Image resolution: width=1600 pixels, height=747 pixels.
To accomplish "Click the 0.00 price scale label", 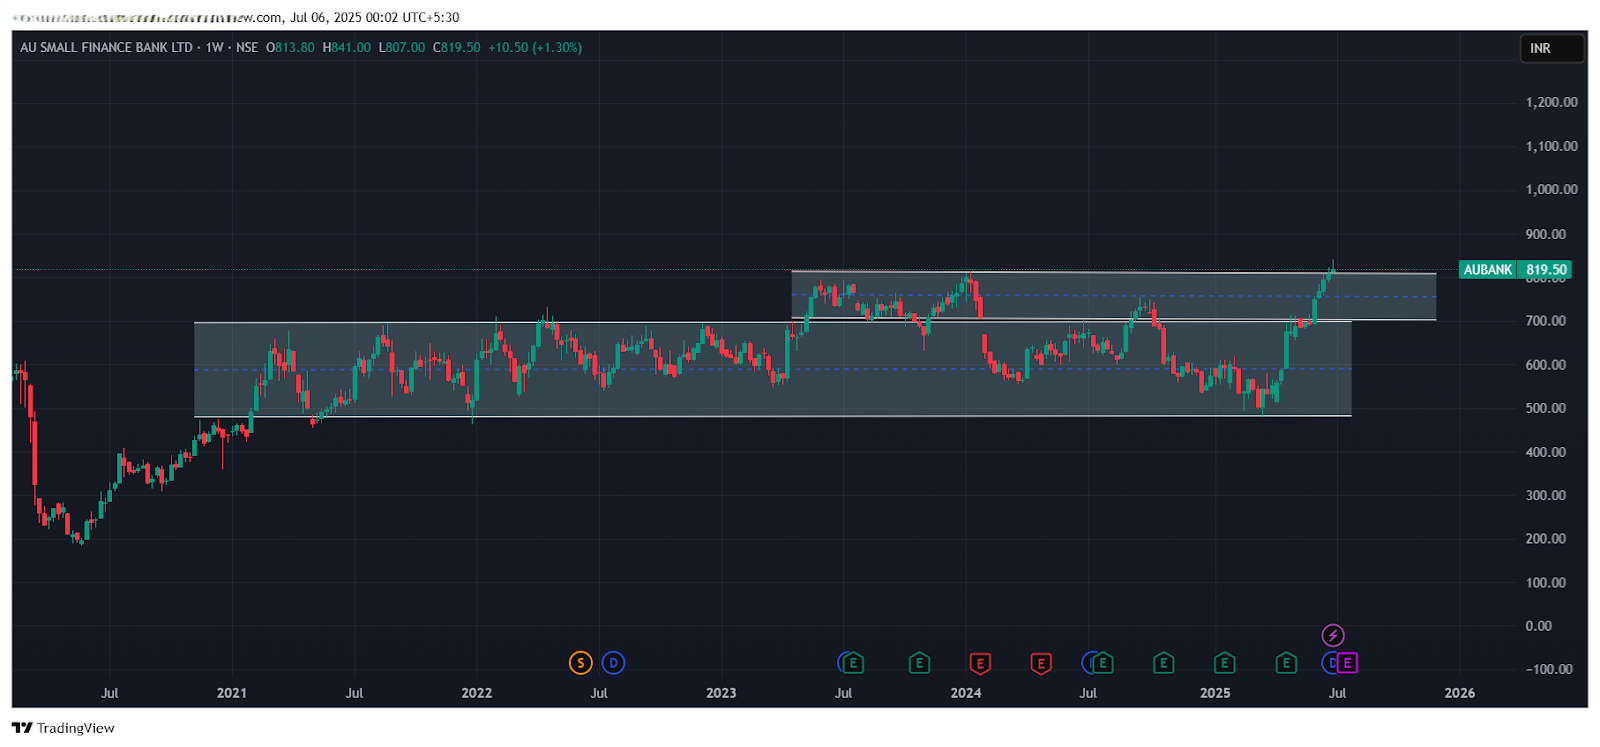I will point(1539,626).
